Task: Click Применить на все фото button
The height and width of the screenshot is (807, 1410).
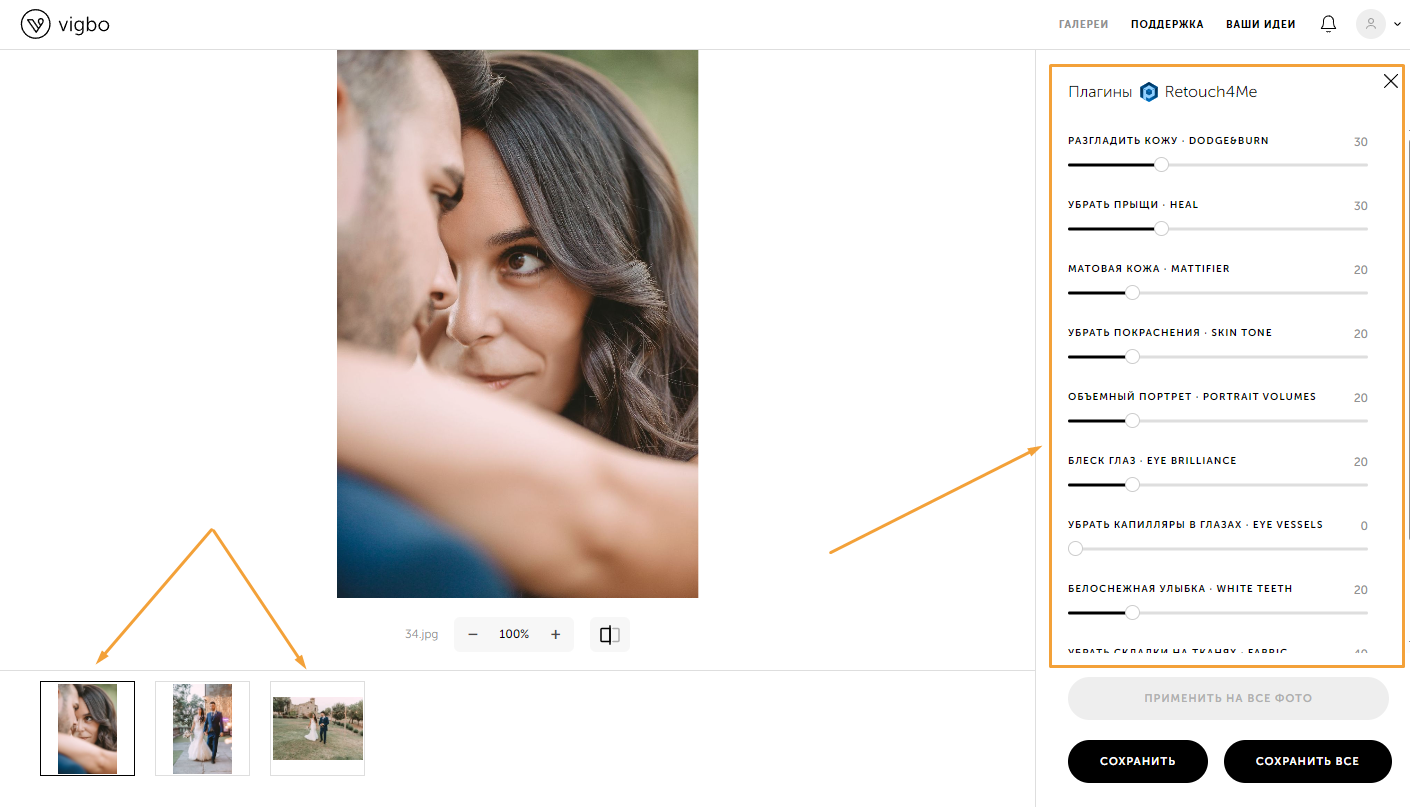Action: pos(1228,698)
